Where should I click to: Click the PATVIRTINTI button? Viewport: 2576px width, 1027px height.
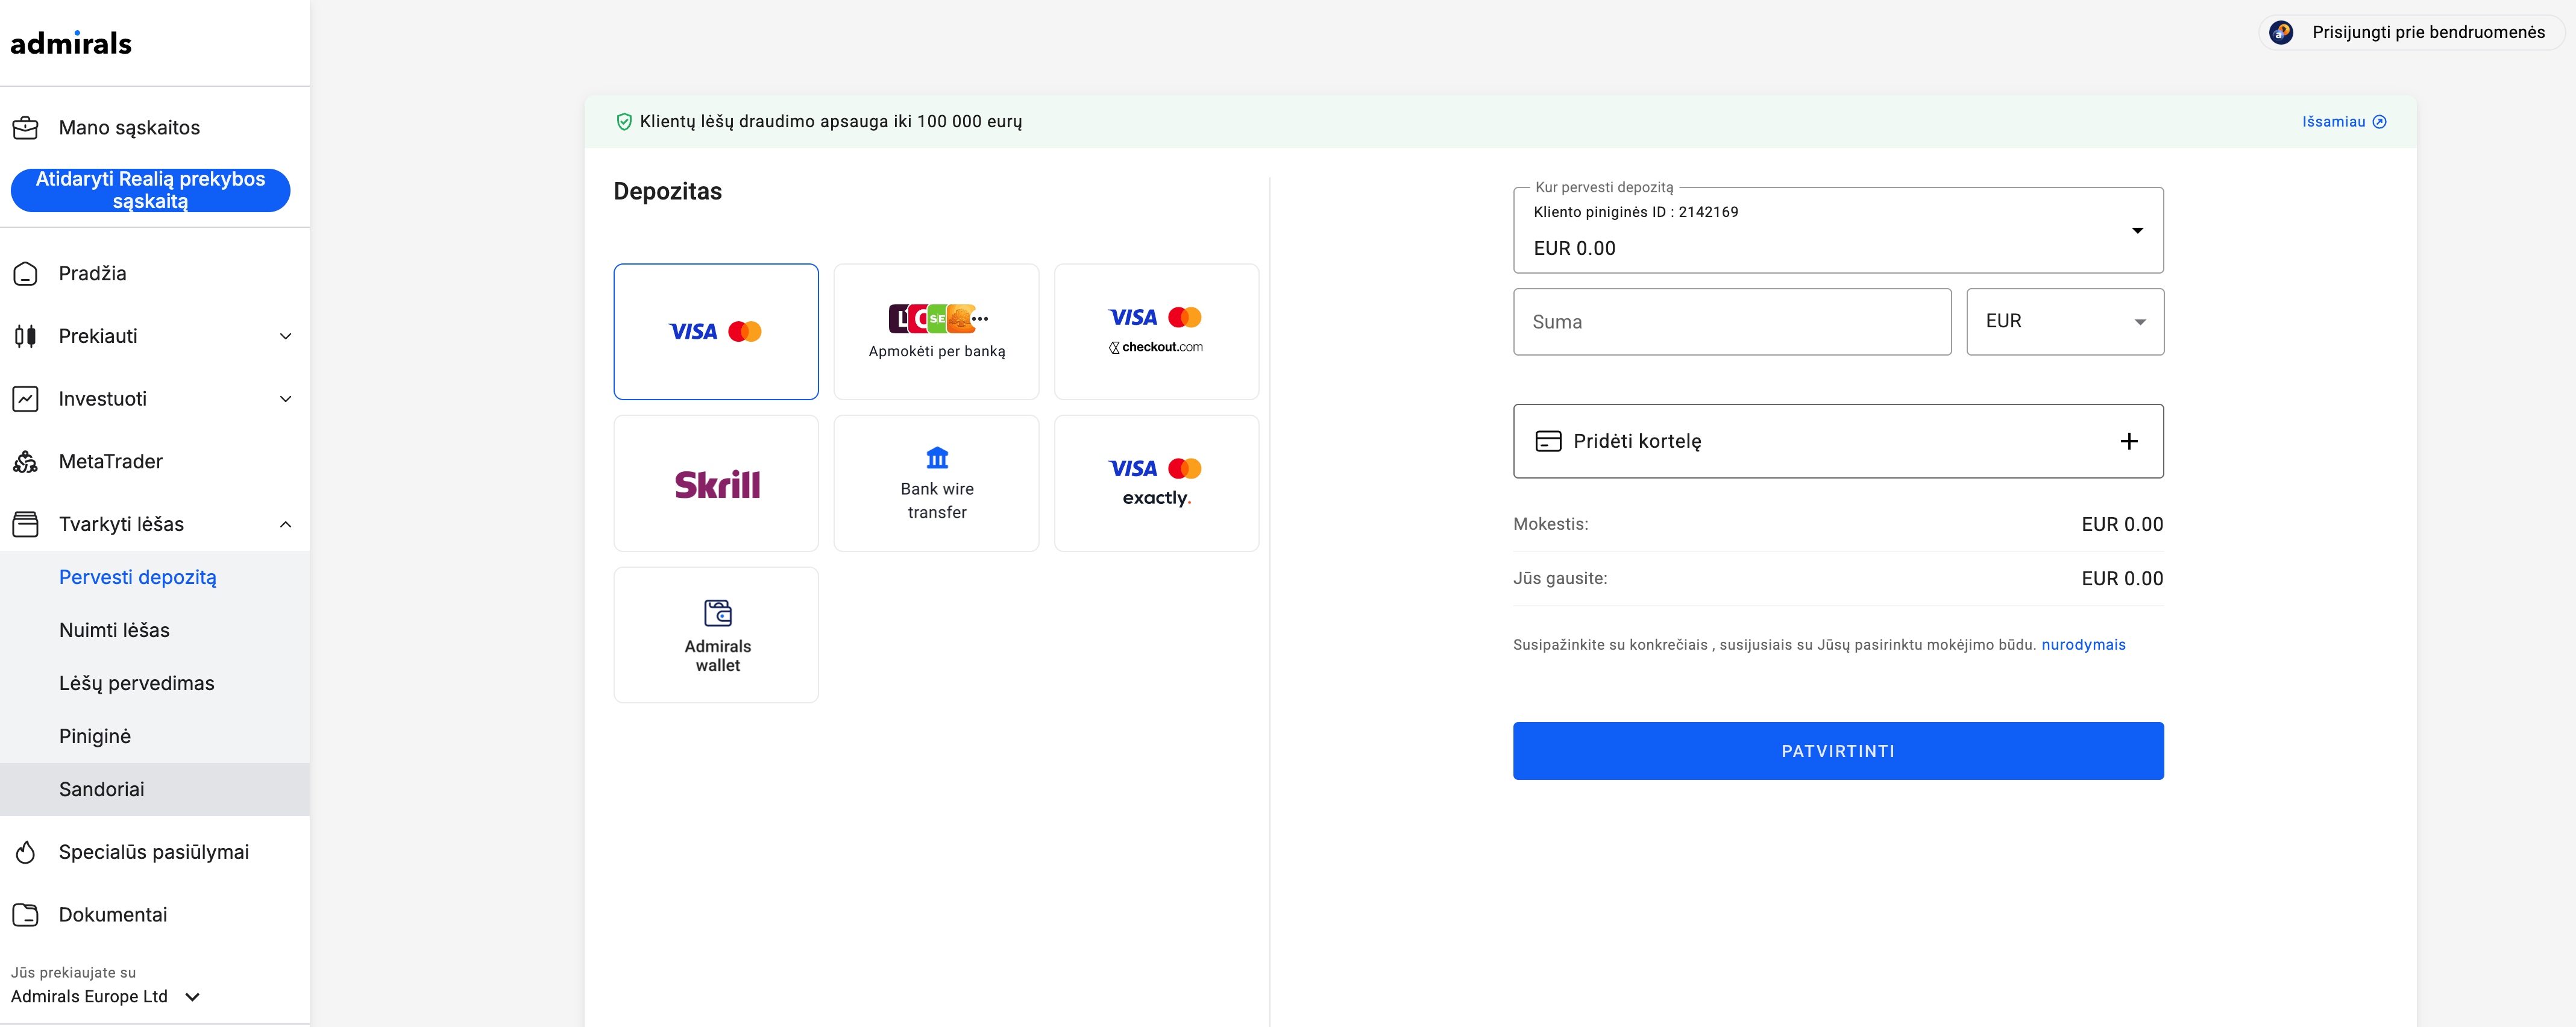point(1838,751)
